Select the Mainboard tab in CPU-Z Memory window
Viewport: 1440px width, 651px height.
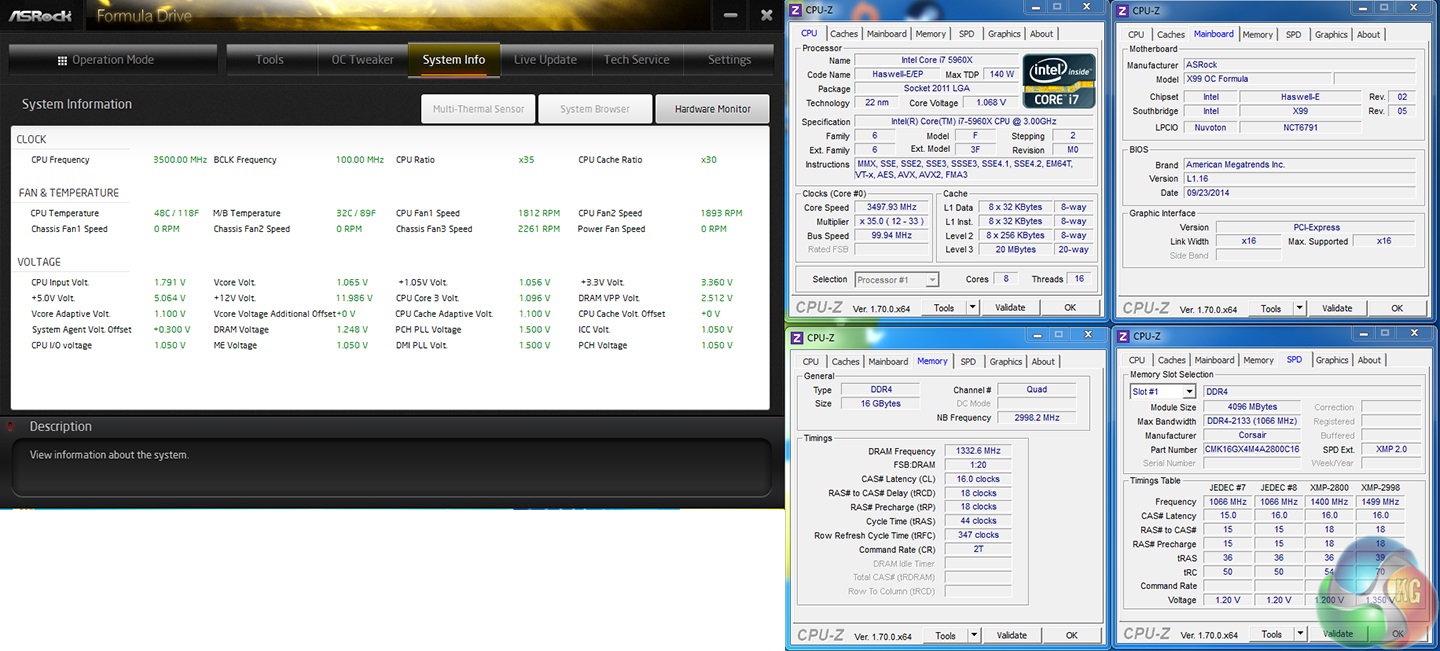pyautogui.click(x=888, y=361)
